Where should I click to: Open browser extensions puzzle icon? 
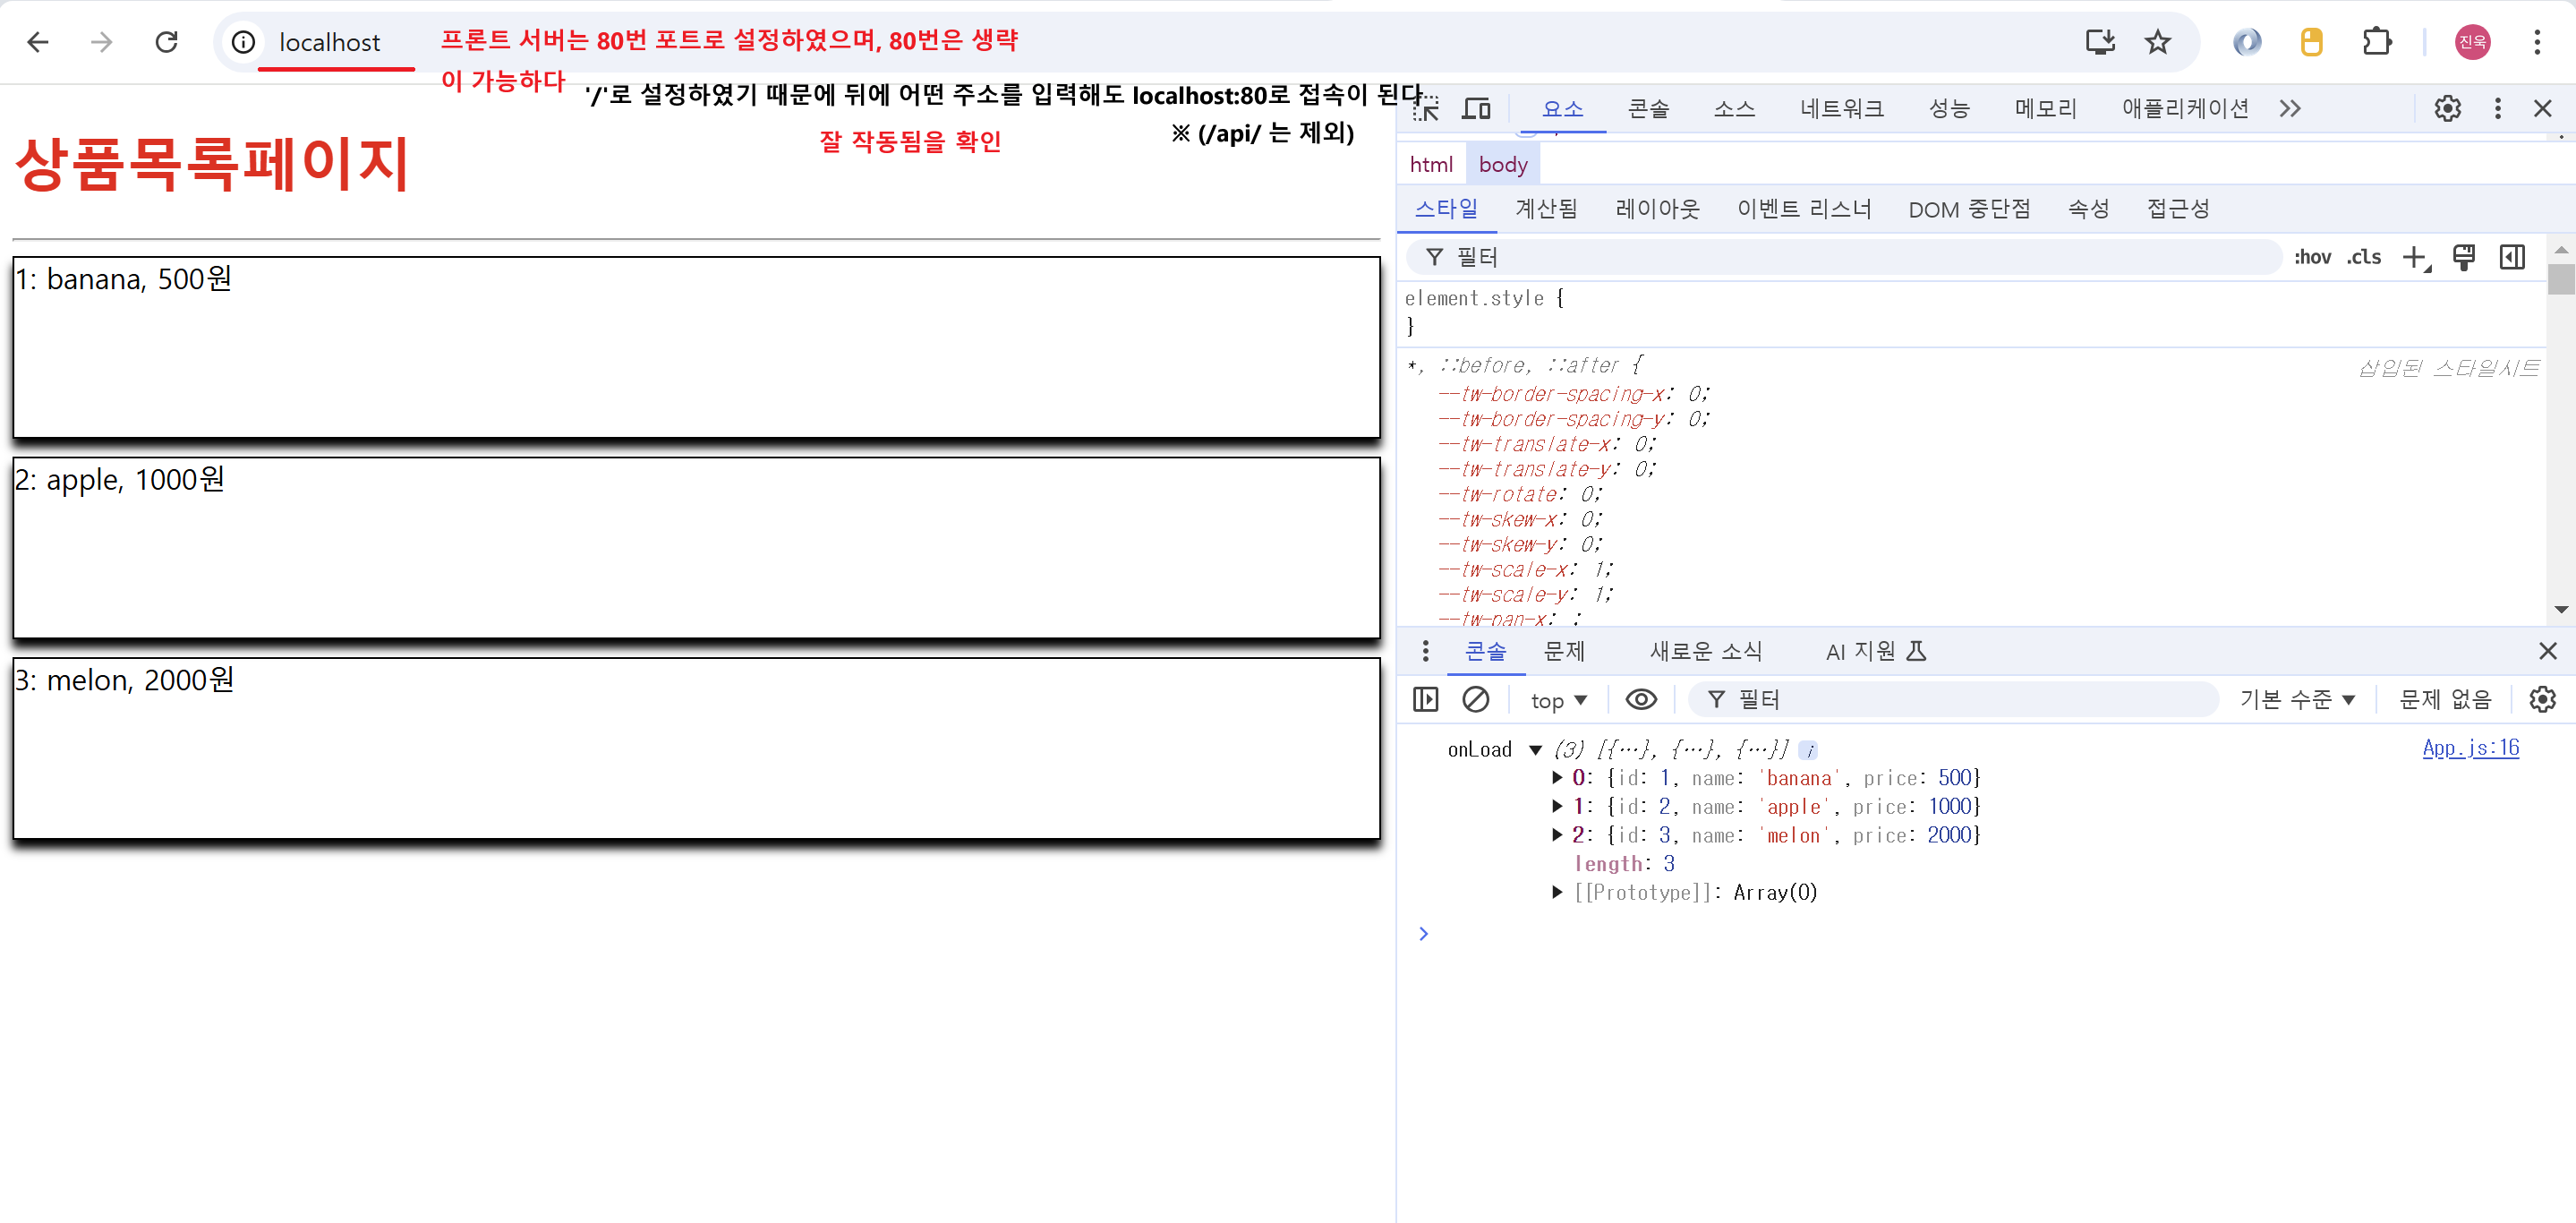(2377, 42)
